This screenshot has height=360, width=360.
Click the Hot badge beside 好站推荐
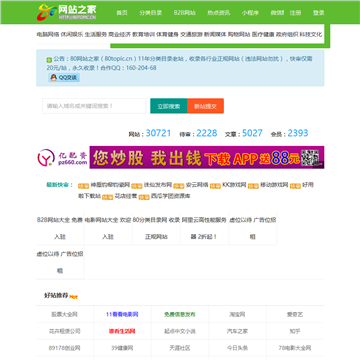coord(73,297)
